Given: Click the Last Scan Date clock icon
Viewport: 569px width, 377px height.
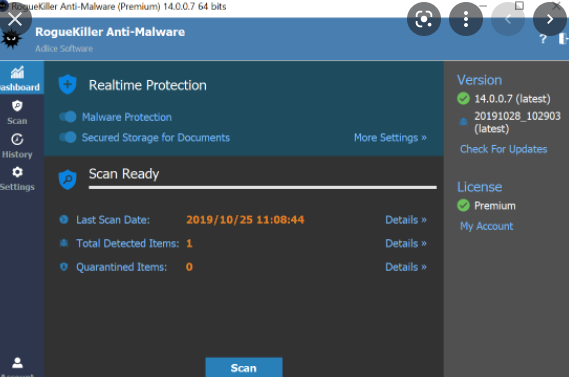Looking at the screenshot, I should point(64,220).
